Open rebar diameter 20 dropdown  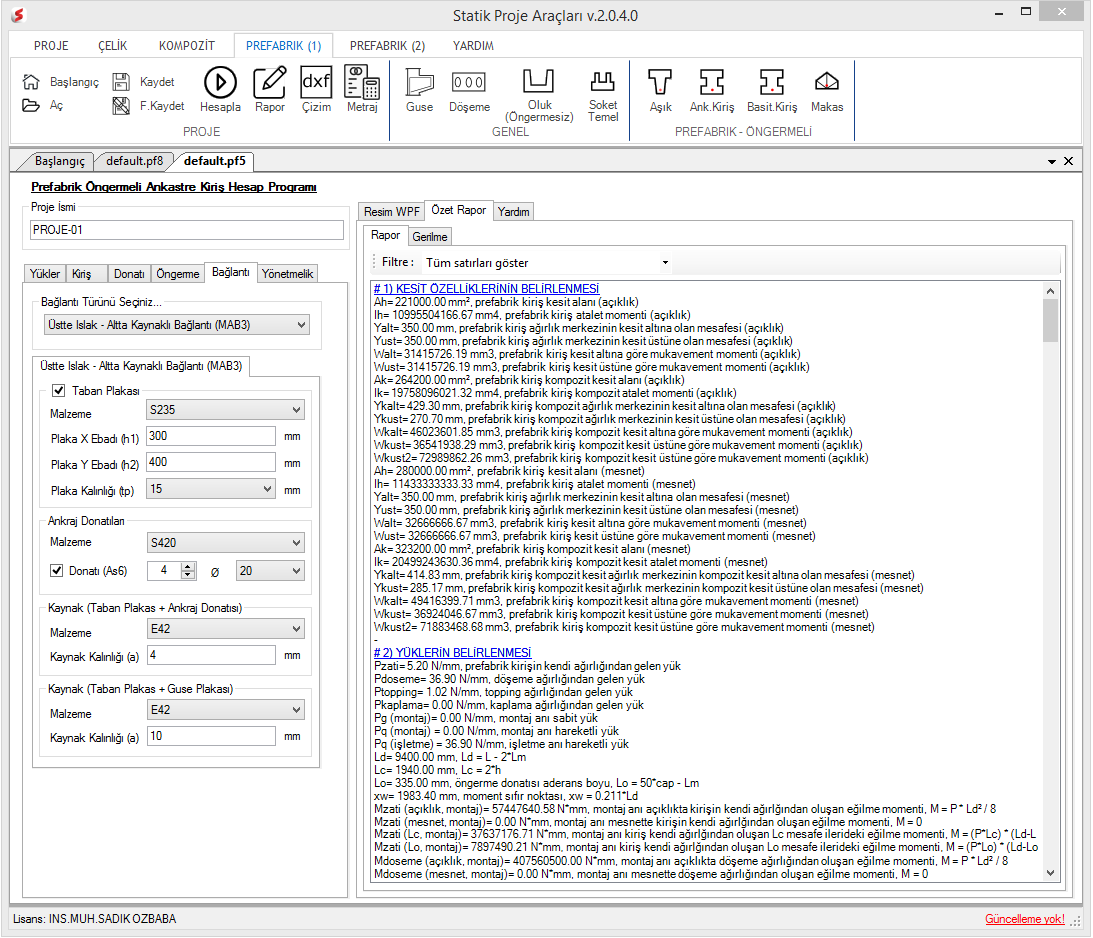point(270,571)
